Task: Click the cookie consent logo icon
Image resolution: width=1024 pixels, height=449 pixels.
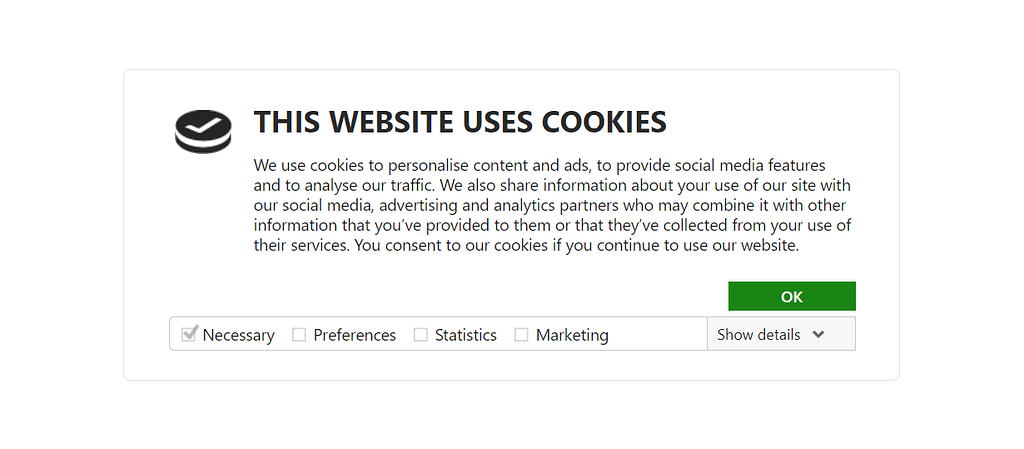Action: 203,131
